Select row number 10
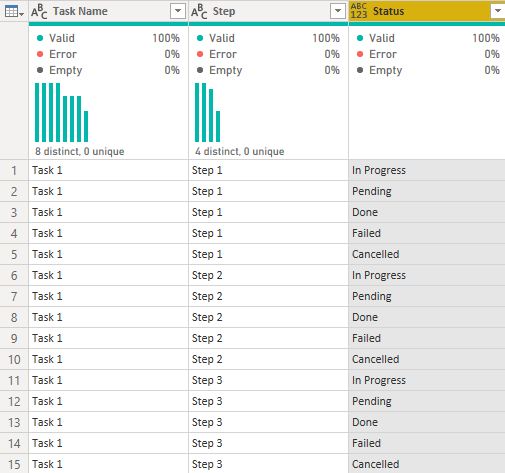 [14, 359]
